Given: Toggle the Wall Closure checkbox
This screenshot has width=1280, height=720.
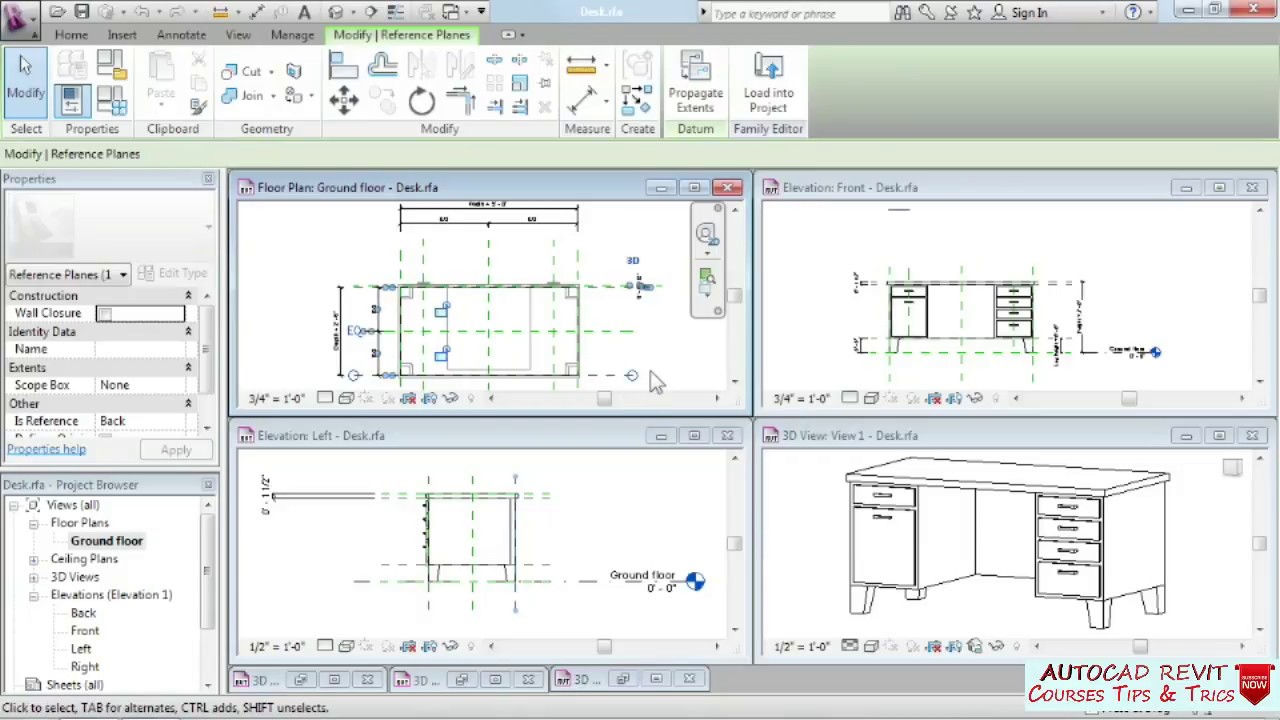Looking at the screenshot, I should pos(104,314).
